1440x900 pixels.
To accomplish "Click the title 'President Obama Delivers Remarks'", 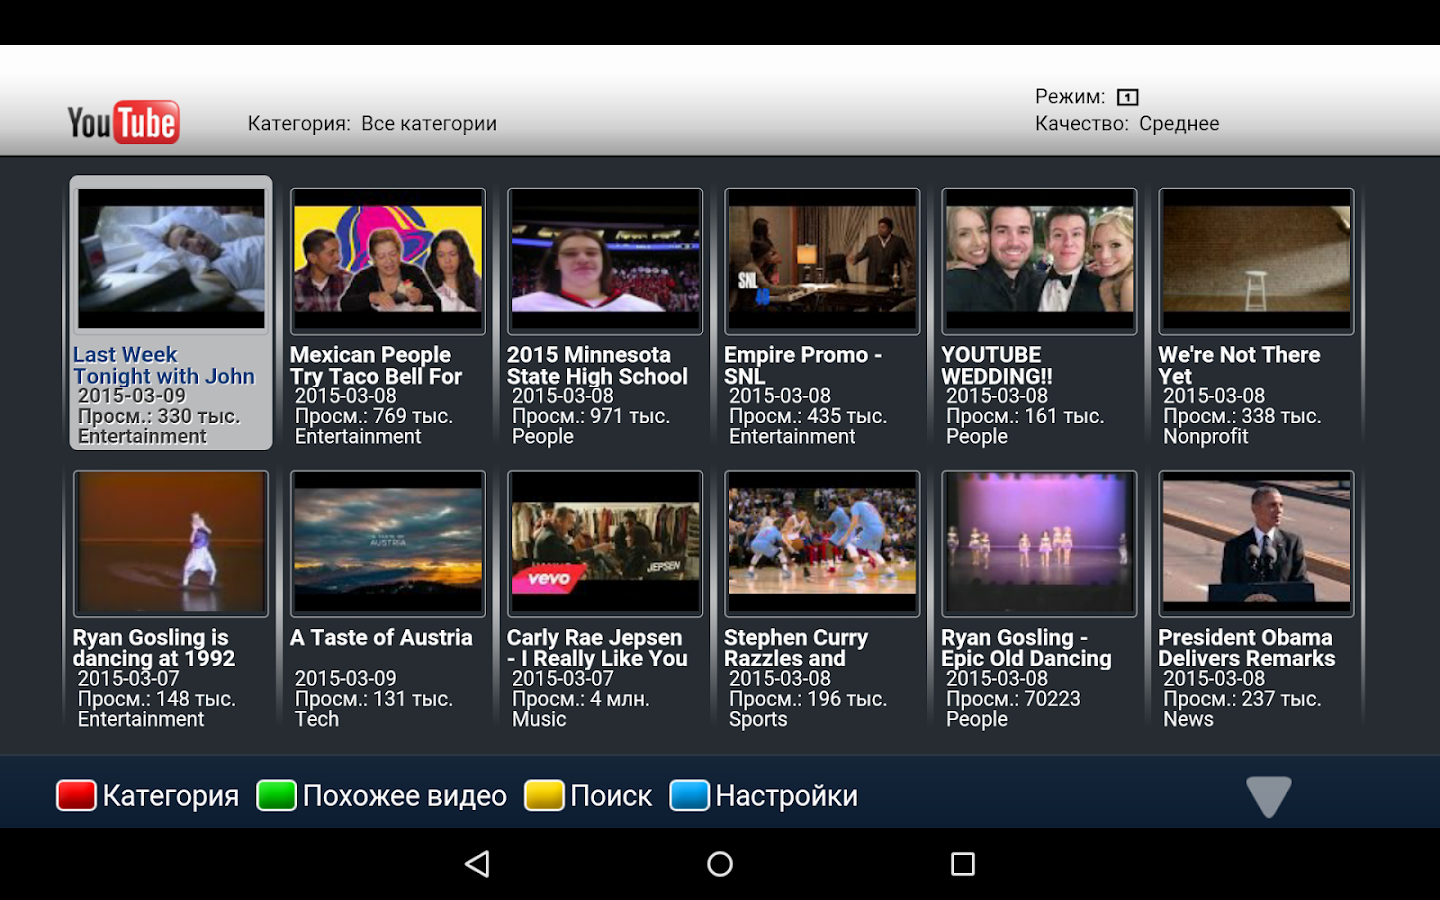I will (1247, 648).
